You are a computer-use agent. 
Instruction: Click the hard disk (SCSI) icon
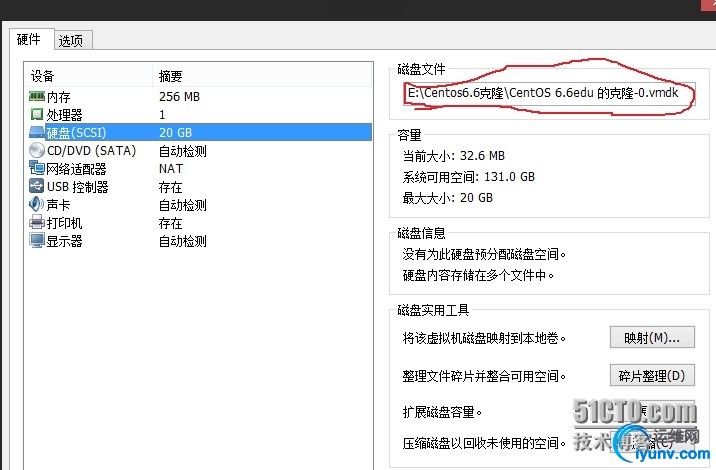37,132
